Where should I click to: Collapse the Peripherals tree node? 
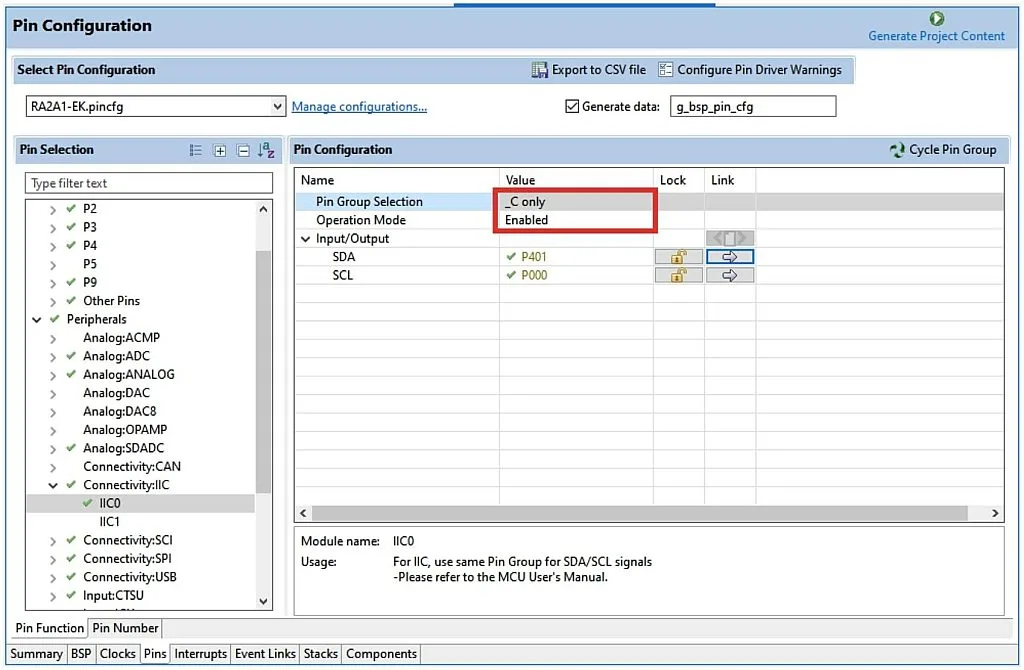pos(37,320)
